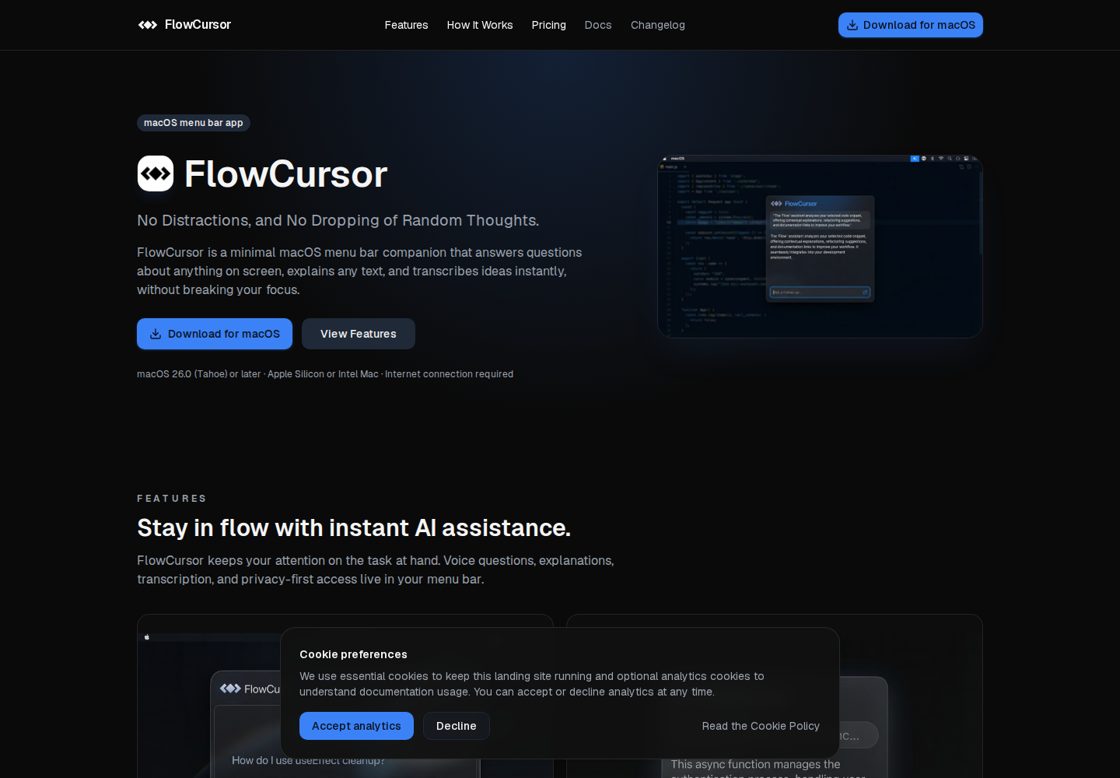Click 'Stay in flow with instant AI assistance' heading
Viewport: 1120px width, 778px height.
coord(354,528)
